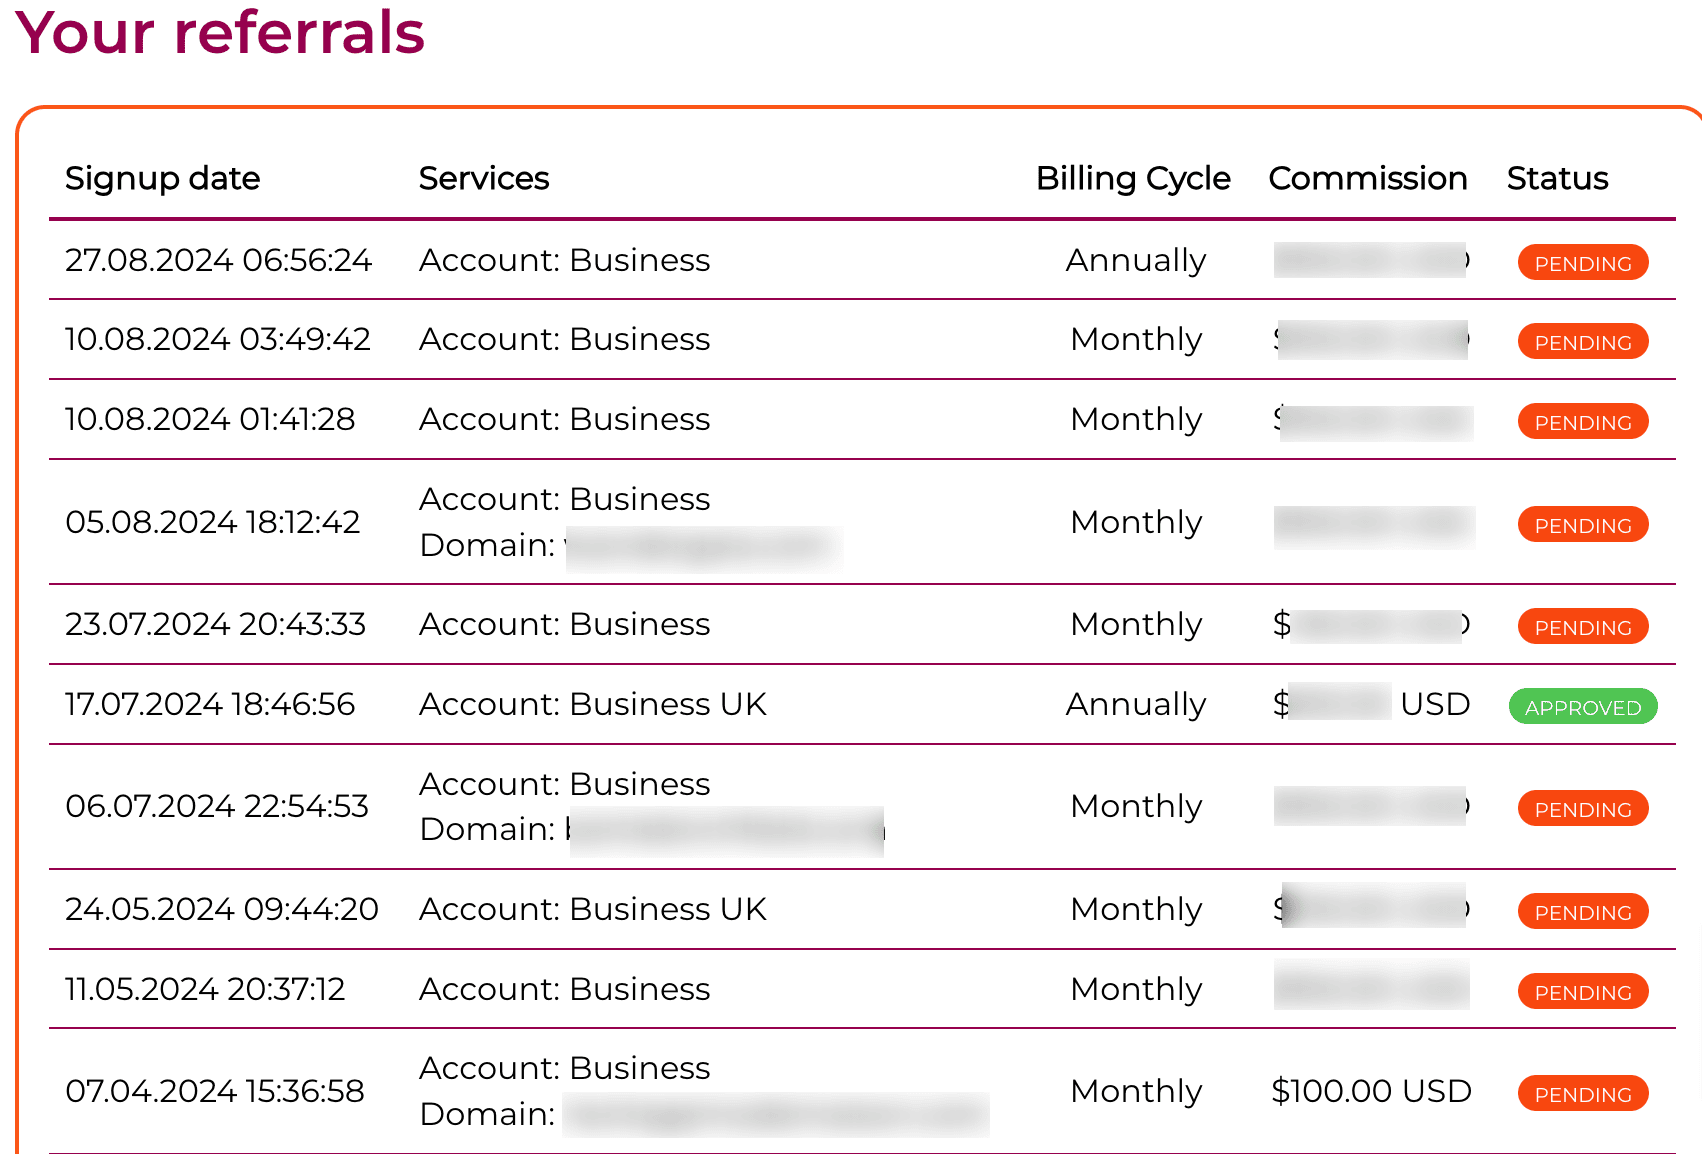The width and height of the screenshot is (1702, 1154).
Task: Click Annually billing cycle on 27.08.2024 row
Action: 1136,260
